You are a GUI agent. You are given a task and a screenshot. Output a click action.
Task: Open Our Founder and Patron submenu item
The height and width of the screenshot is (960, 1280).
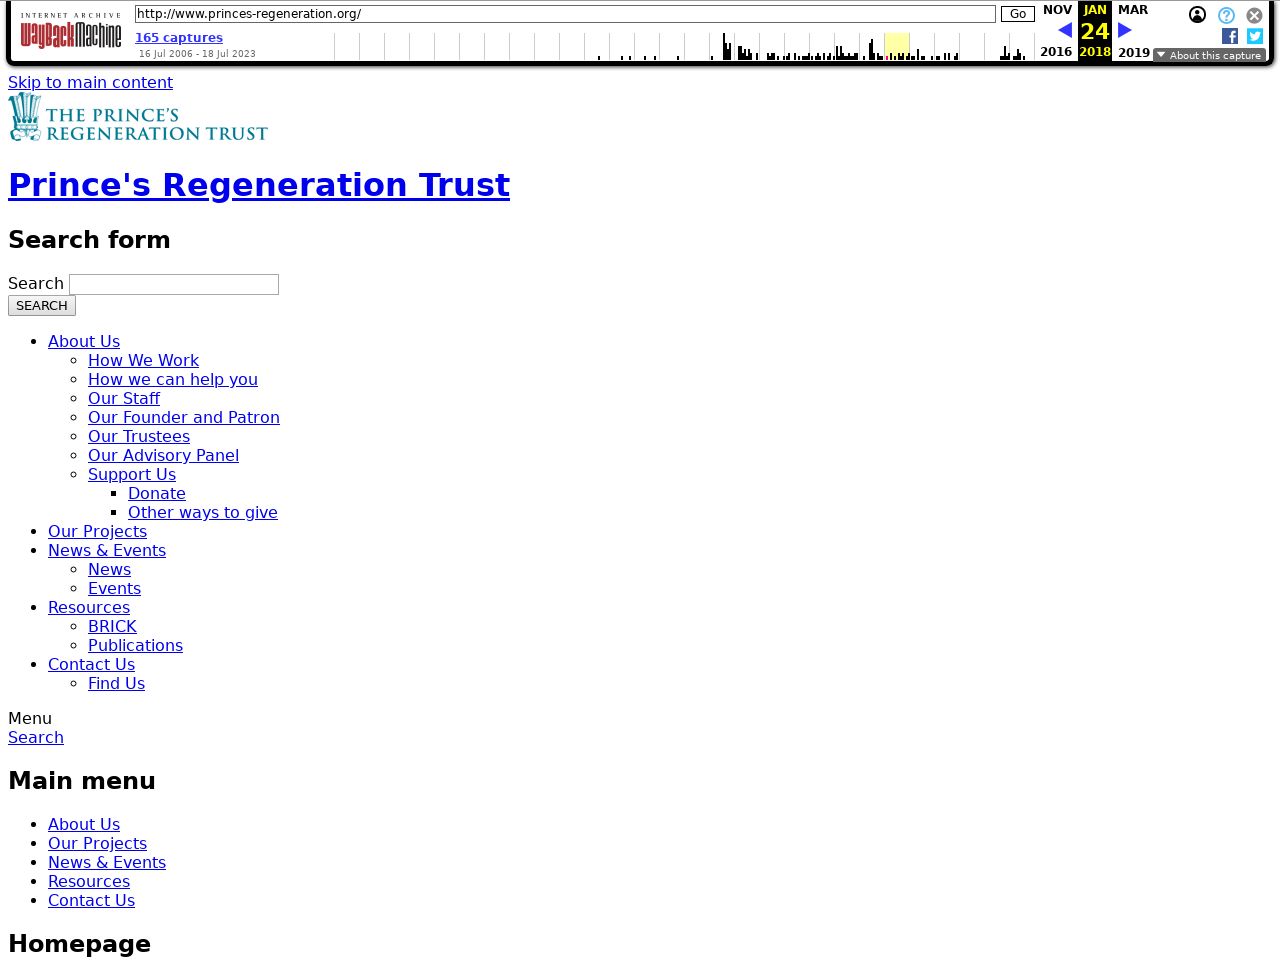tap(184, 417)
